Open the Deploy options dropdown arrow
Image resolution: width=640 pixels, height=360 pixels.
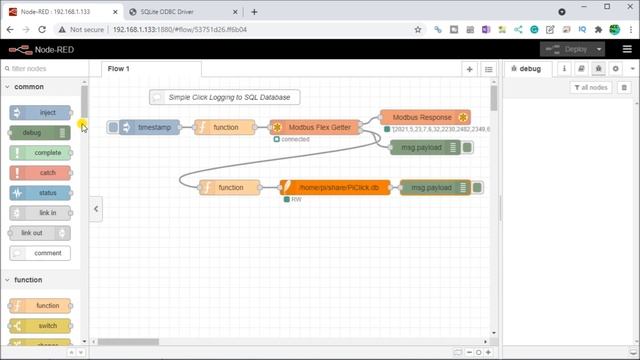pos(599,49)
